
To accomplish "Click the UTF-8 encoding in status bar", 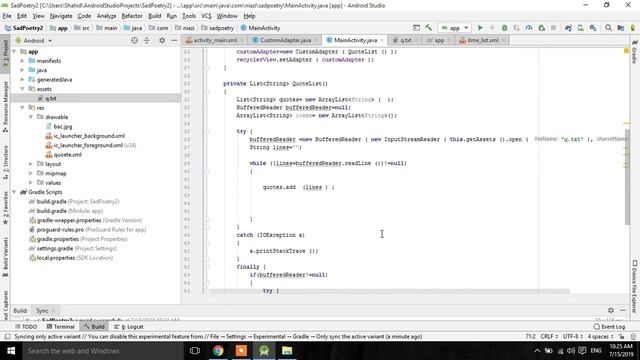I will pyautogui.click(x=573, y=337).
